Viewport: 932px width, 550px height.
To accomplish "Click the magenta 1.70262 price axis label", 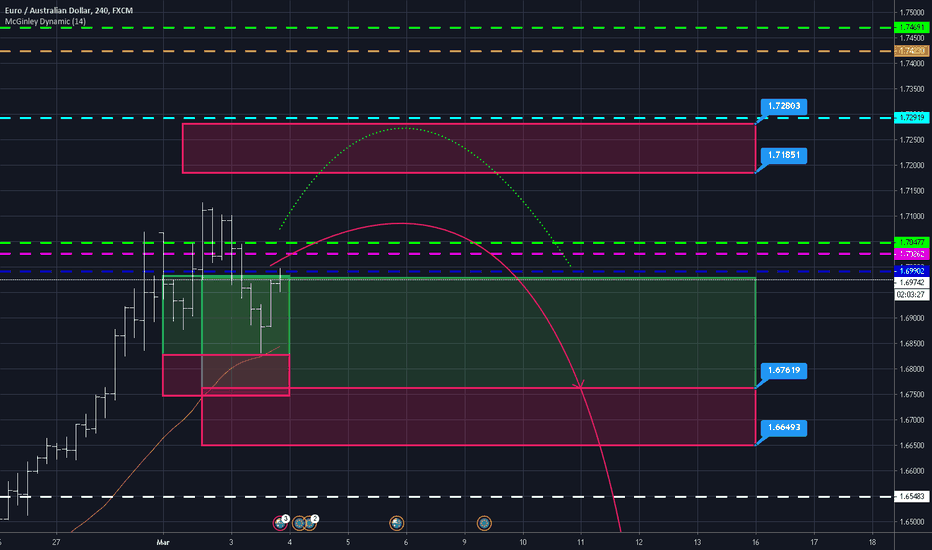I will (x=911, y=254).
